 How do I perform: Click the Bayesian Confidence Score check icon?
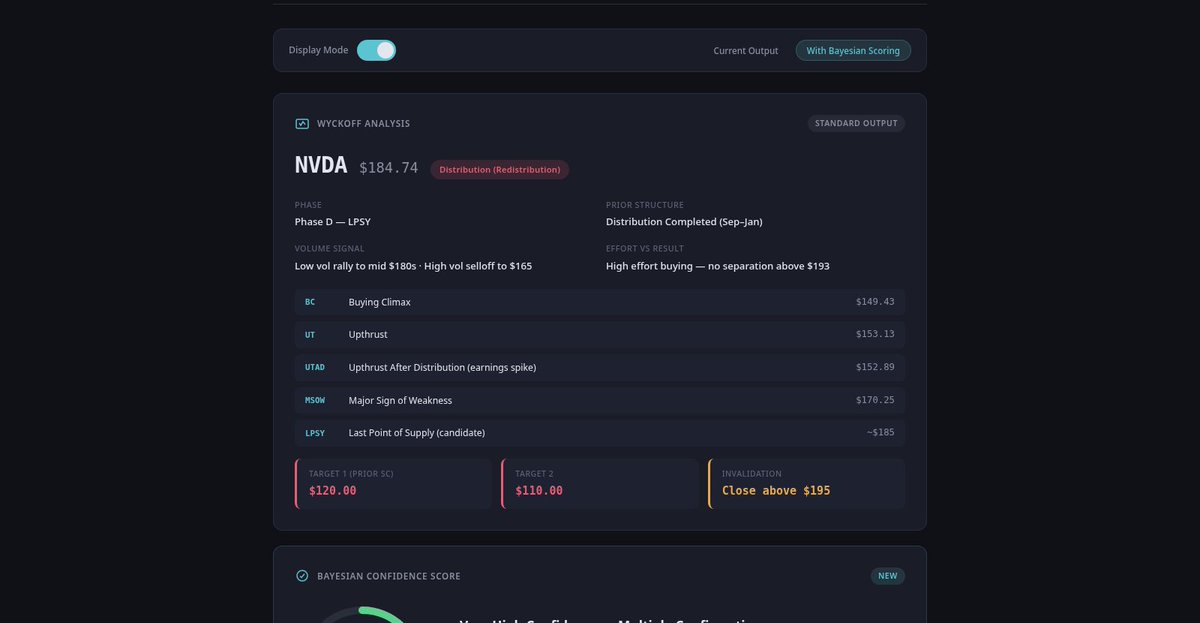click(x=302, y=576)
